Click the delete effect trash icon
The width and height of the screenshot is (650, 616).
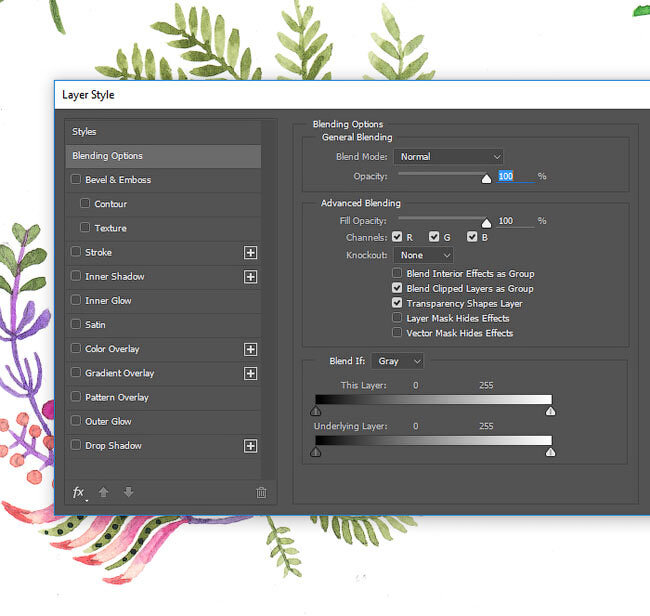tap(262, 492)
